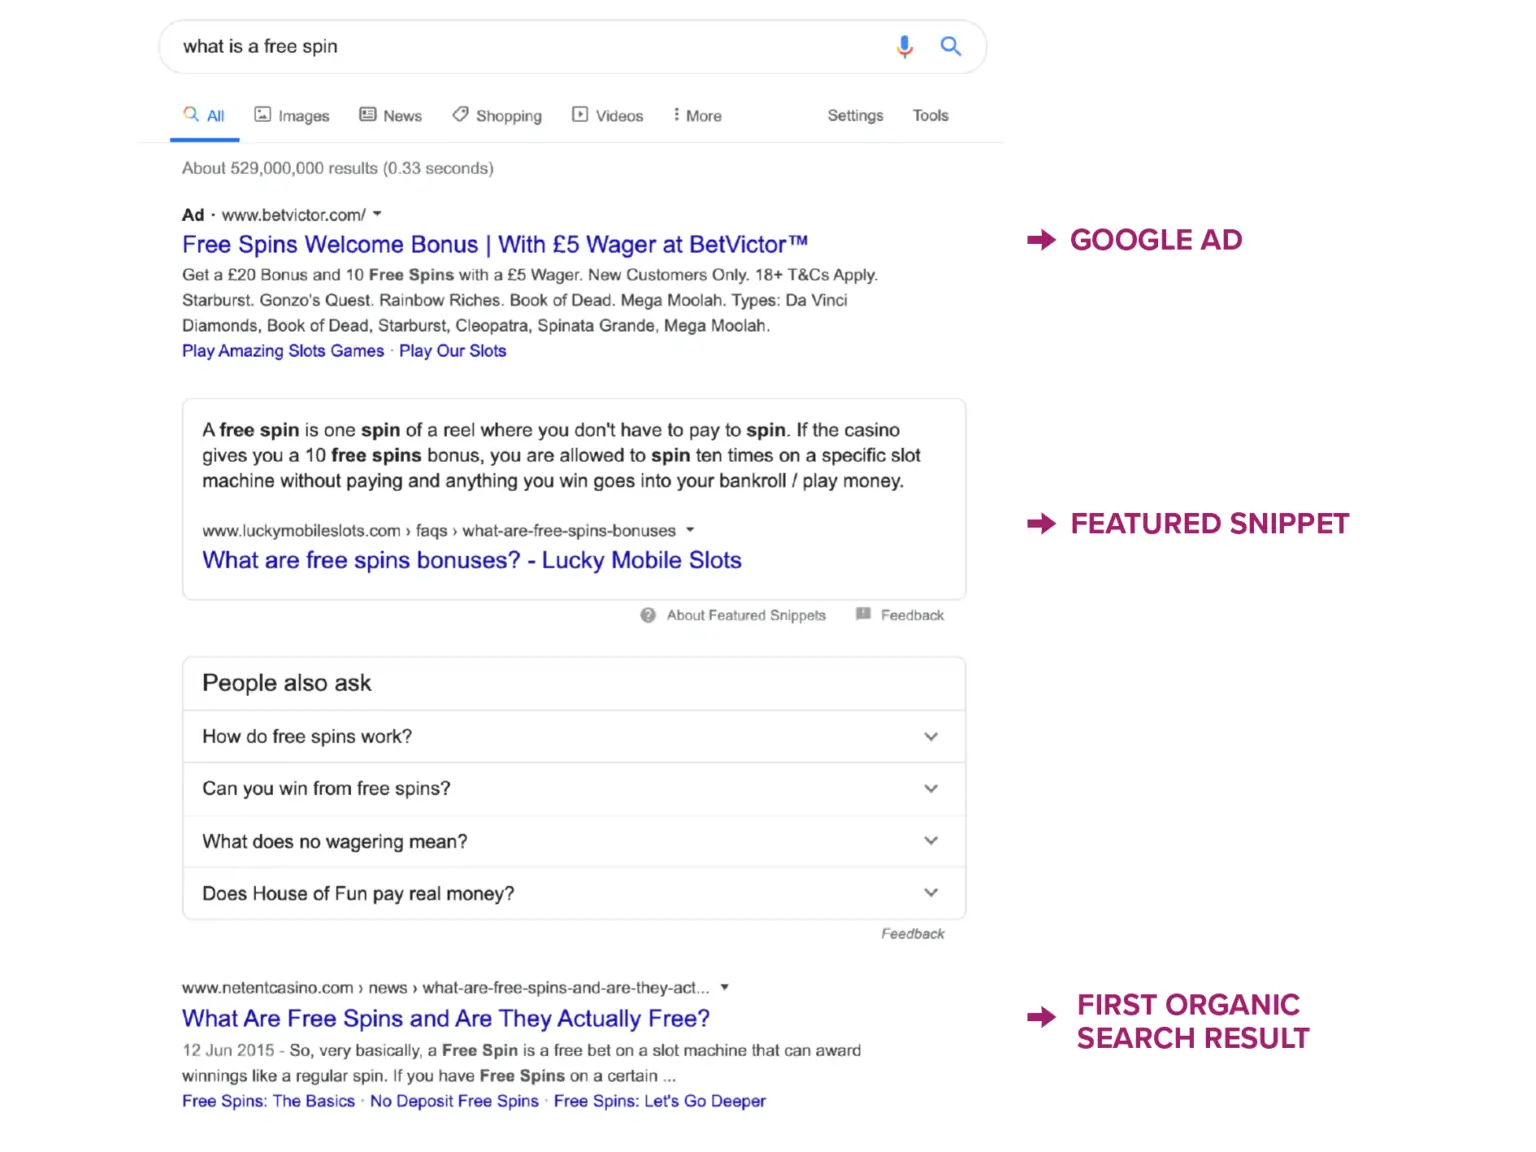Open the Settings menu
The image size is (1536, 1152).
[x=855, y=116]
